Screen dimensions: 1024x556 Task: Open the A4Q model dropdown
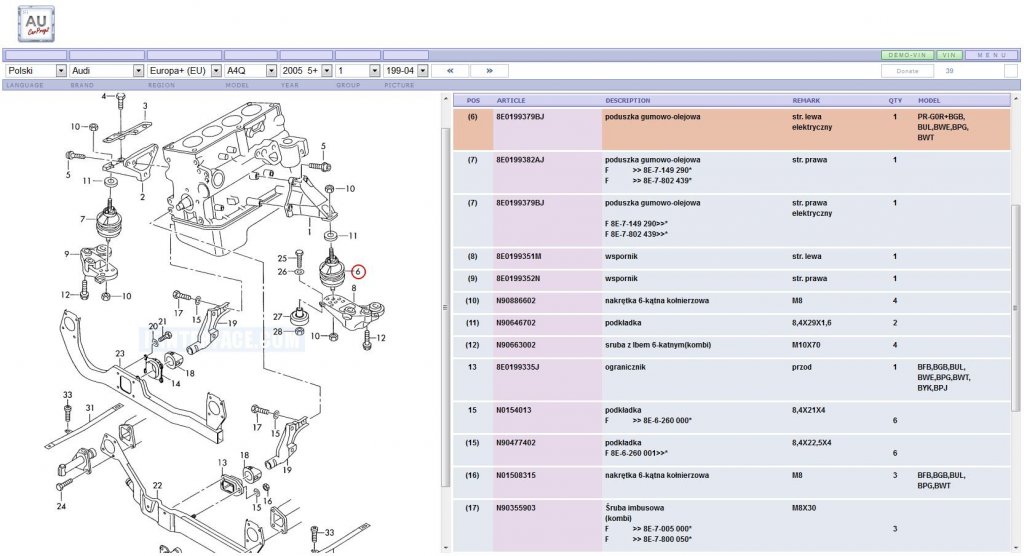point(251,71)
